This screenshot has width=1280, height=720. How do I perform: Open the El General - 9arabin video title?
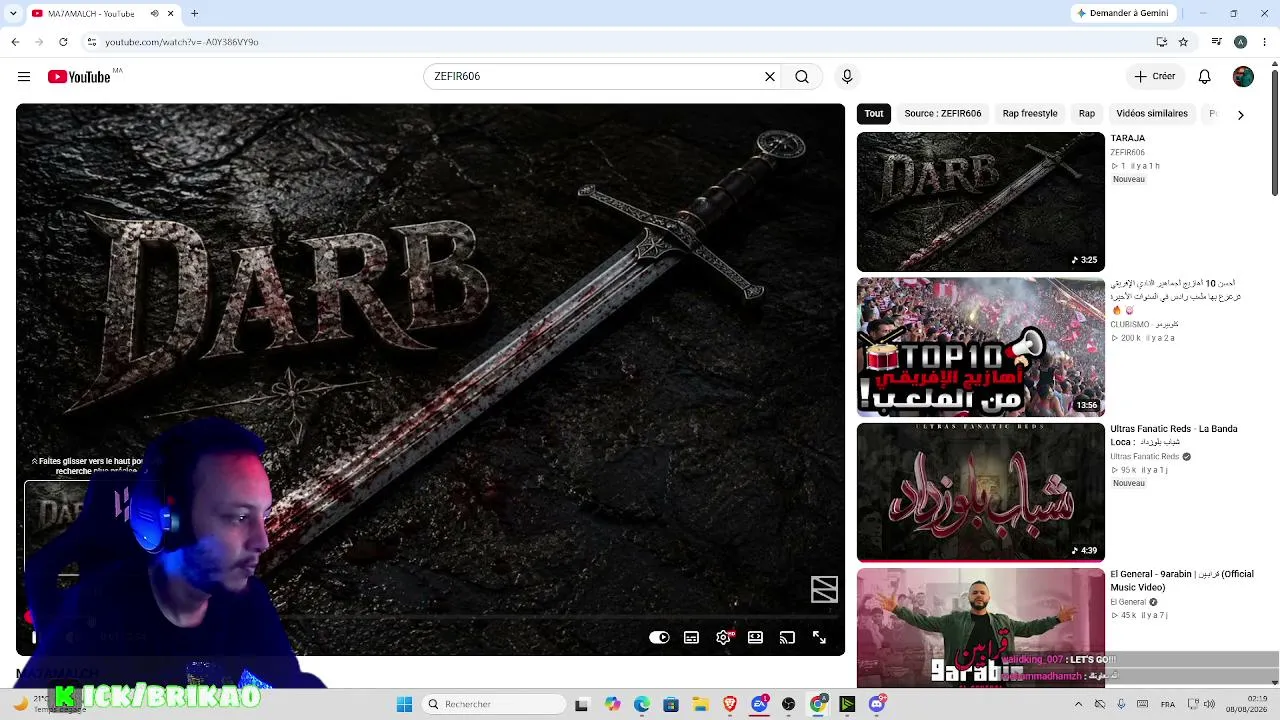(x=1182, y=581)
